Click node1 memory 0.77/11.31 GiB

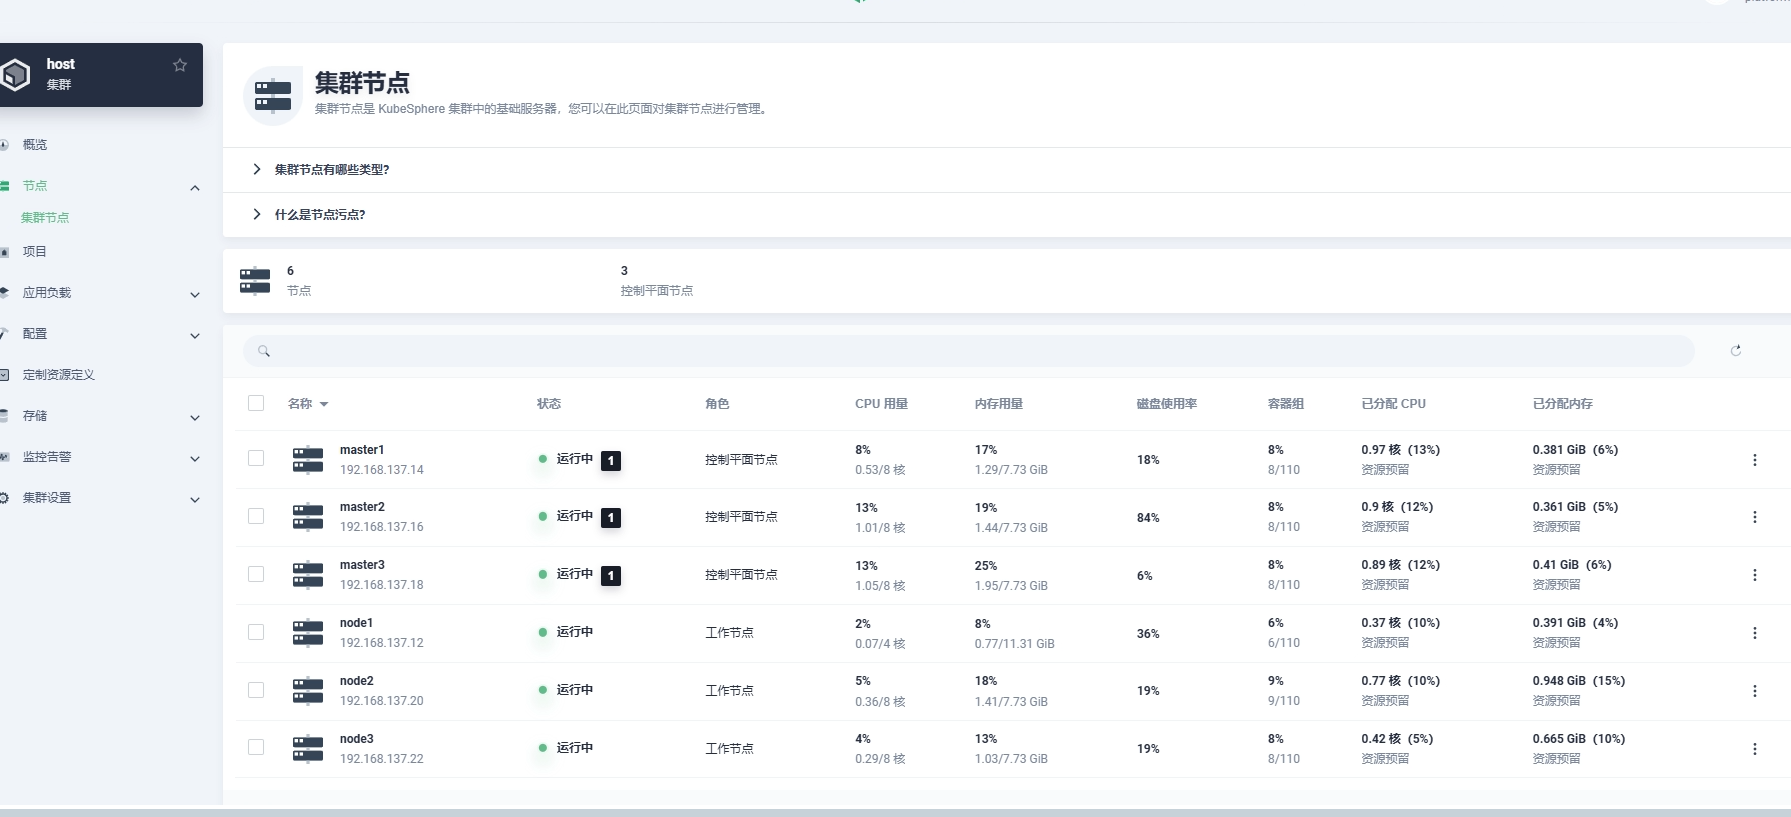1015,644
